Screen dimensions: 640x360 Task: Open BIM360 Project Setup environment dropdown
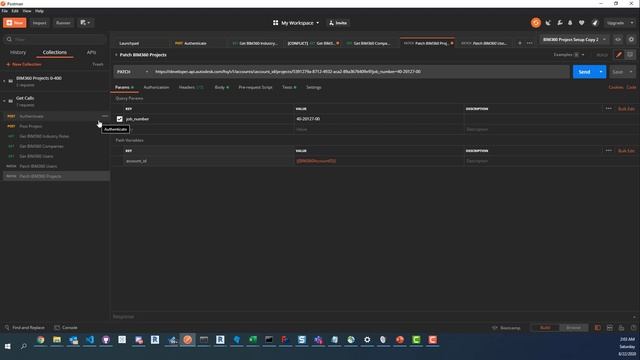click(574, 40)
